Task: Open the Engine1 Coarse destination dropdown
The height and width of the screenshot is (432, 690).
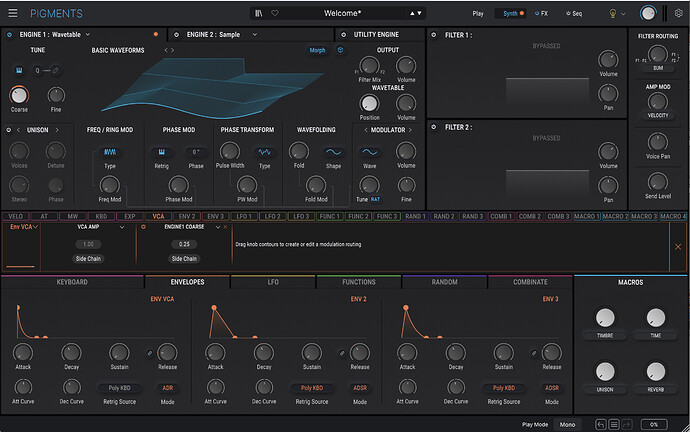Action: pyautogui.click(x=218, y=227)
